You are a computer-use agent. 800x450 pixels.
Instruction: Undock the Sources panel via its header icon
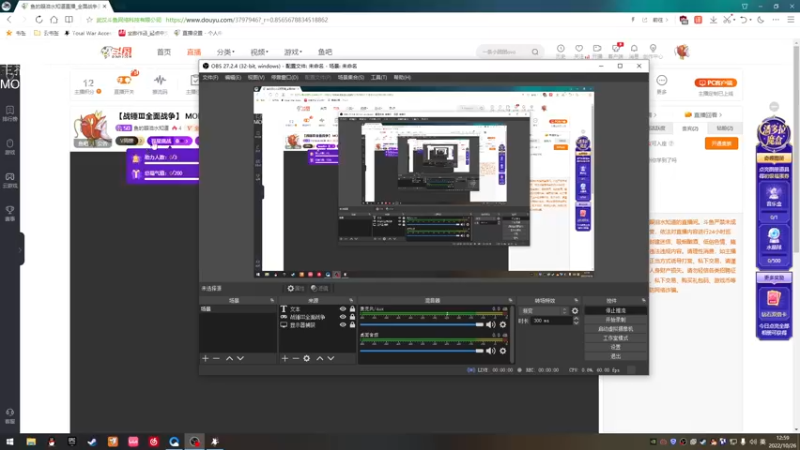[351, 301]
